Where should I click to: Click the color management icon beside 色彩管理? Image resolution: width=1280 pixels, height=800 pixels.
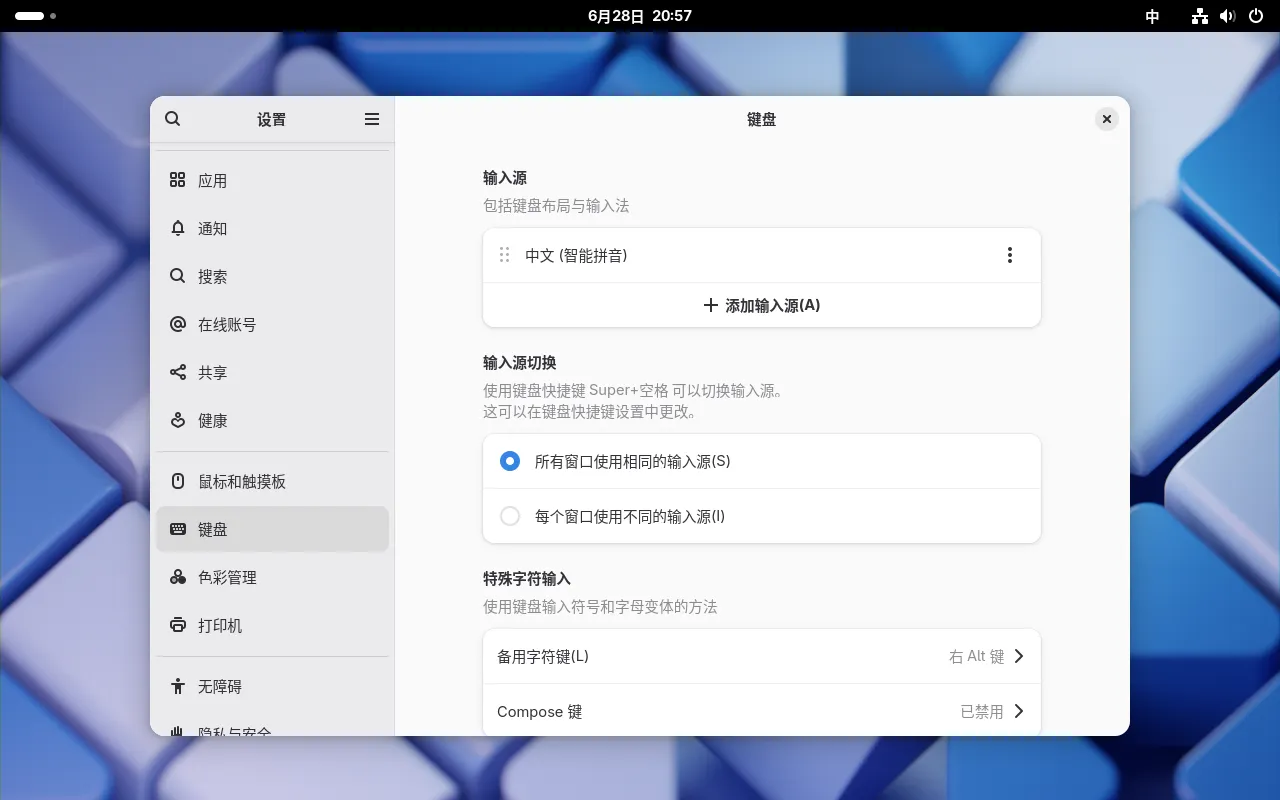(178, 577)
